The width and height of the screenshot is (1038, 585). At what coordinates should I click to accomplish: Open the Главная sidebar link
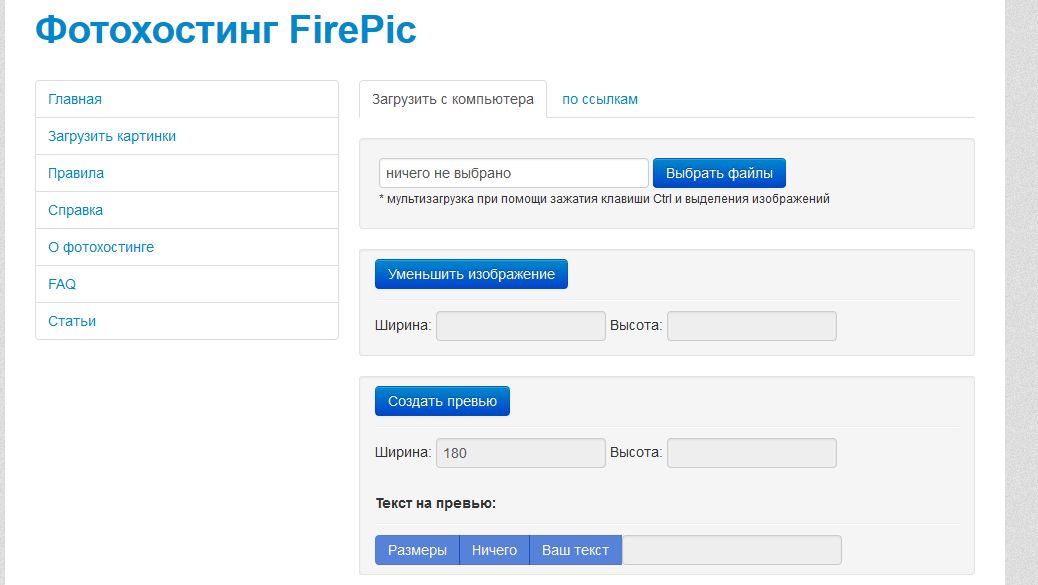pyautogui.click(x=187, y=99)
